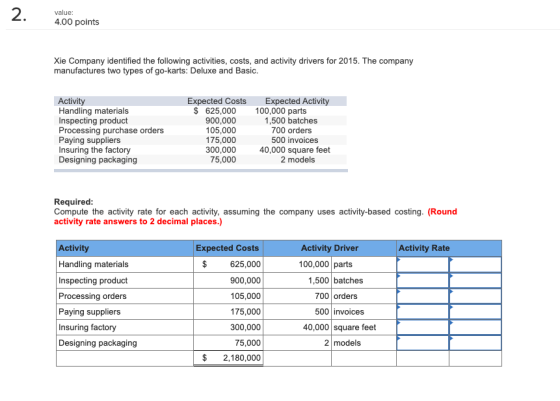Click the Handling materials second rate input field
Image resolution: width=560 pixels, height=401 pixels.
pyautogui.click(x=475, y=265)
